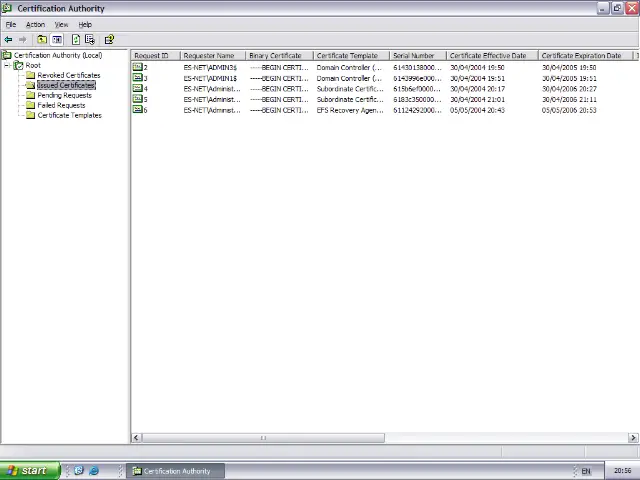Screen dimensions: 640x480
Task: Select the Root tree label
Action: click(x=33, y=65)
